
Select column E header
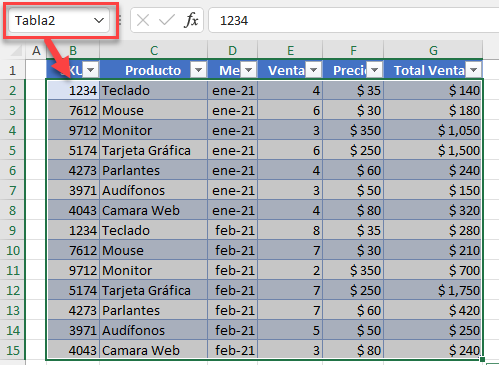(290, 50)
